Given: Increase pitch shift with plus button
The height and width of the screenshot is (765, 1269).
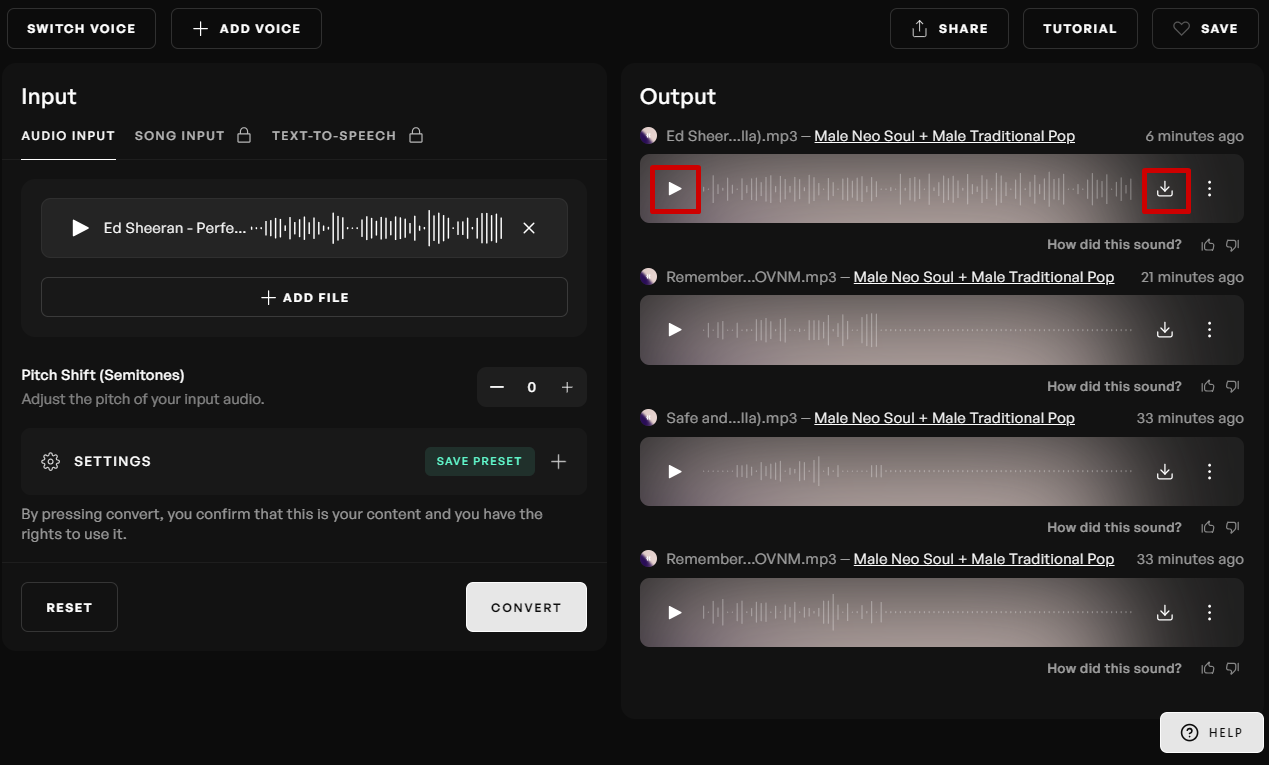Looking at the screenshot, I should point(567,387).
